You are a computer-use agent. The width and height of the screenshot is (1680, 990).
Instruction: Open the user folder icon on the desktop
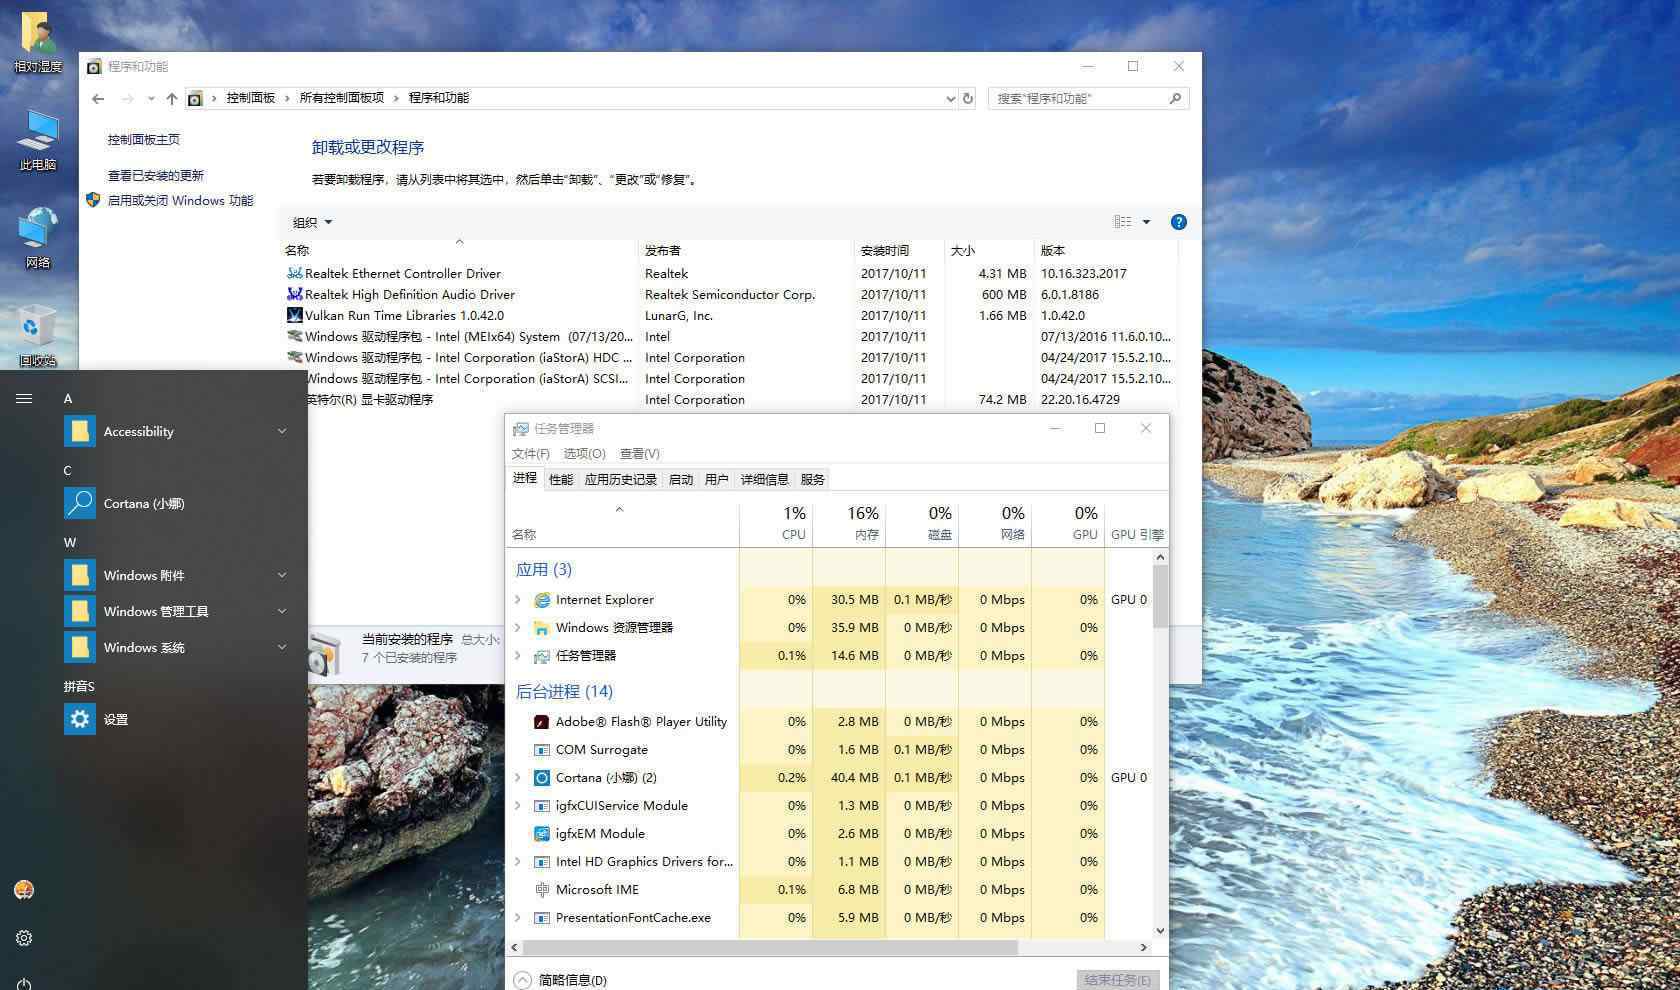click(x=38, y=42)
